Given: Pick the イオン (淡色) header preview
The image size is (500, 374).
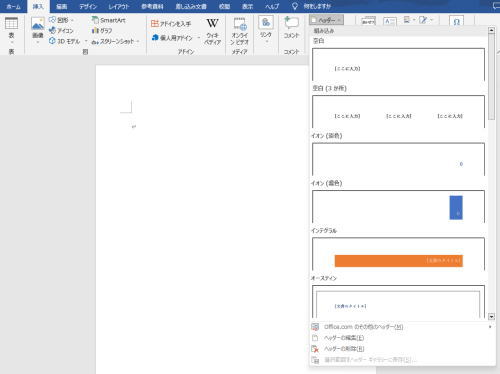Looking at the screenshot, I should [x=398, y=159].
